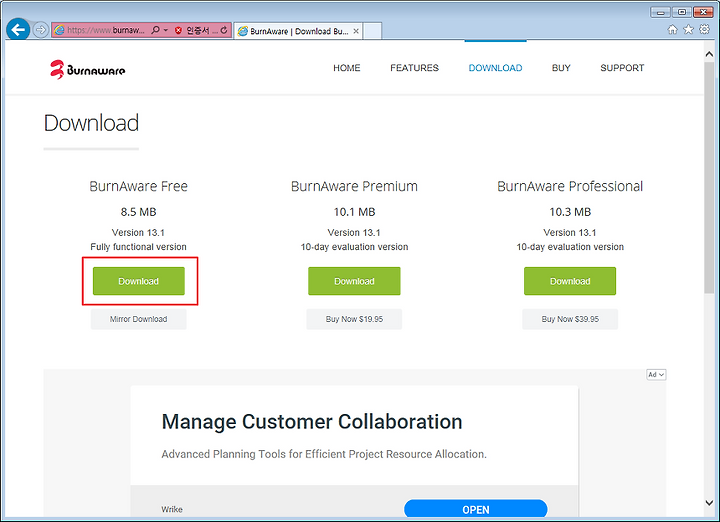The image size is (720, 522).
Task: Open FEATURES menu item
Action: 414,68
